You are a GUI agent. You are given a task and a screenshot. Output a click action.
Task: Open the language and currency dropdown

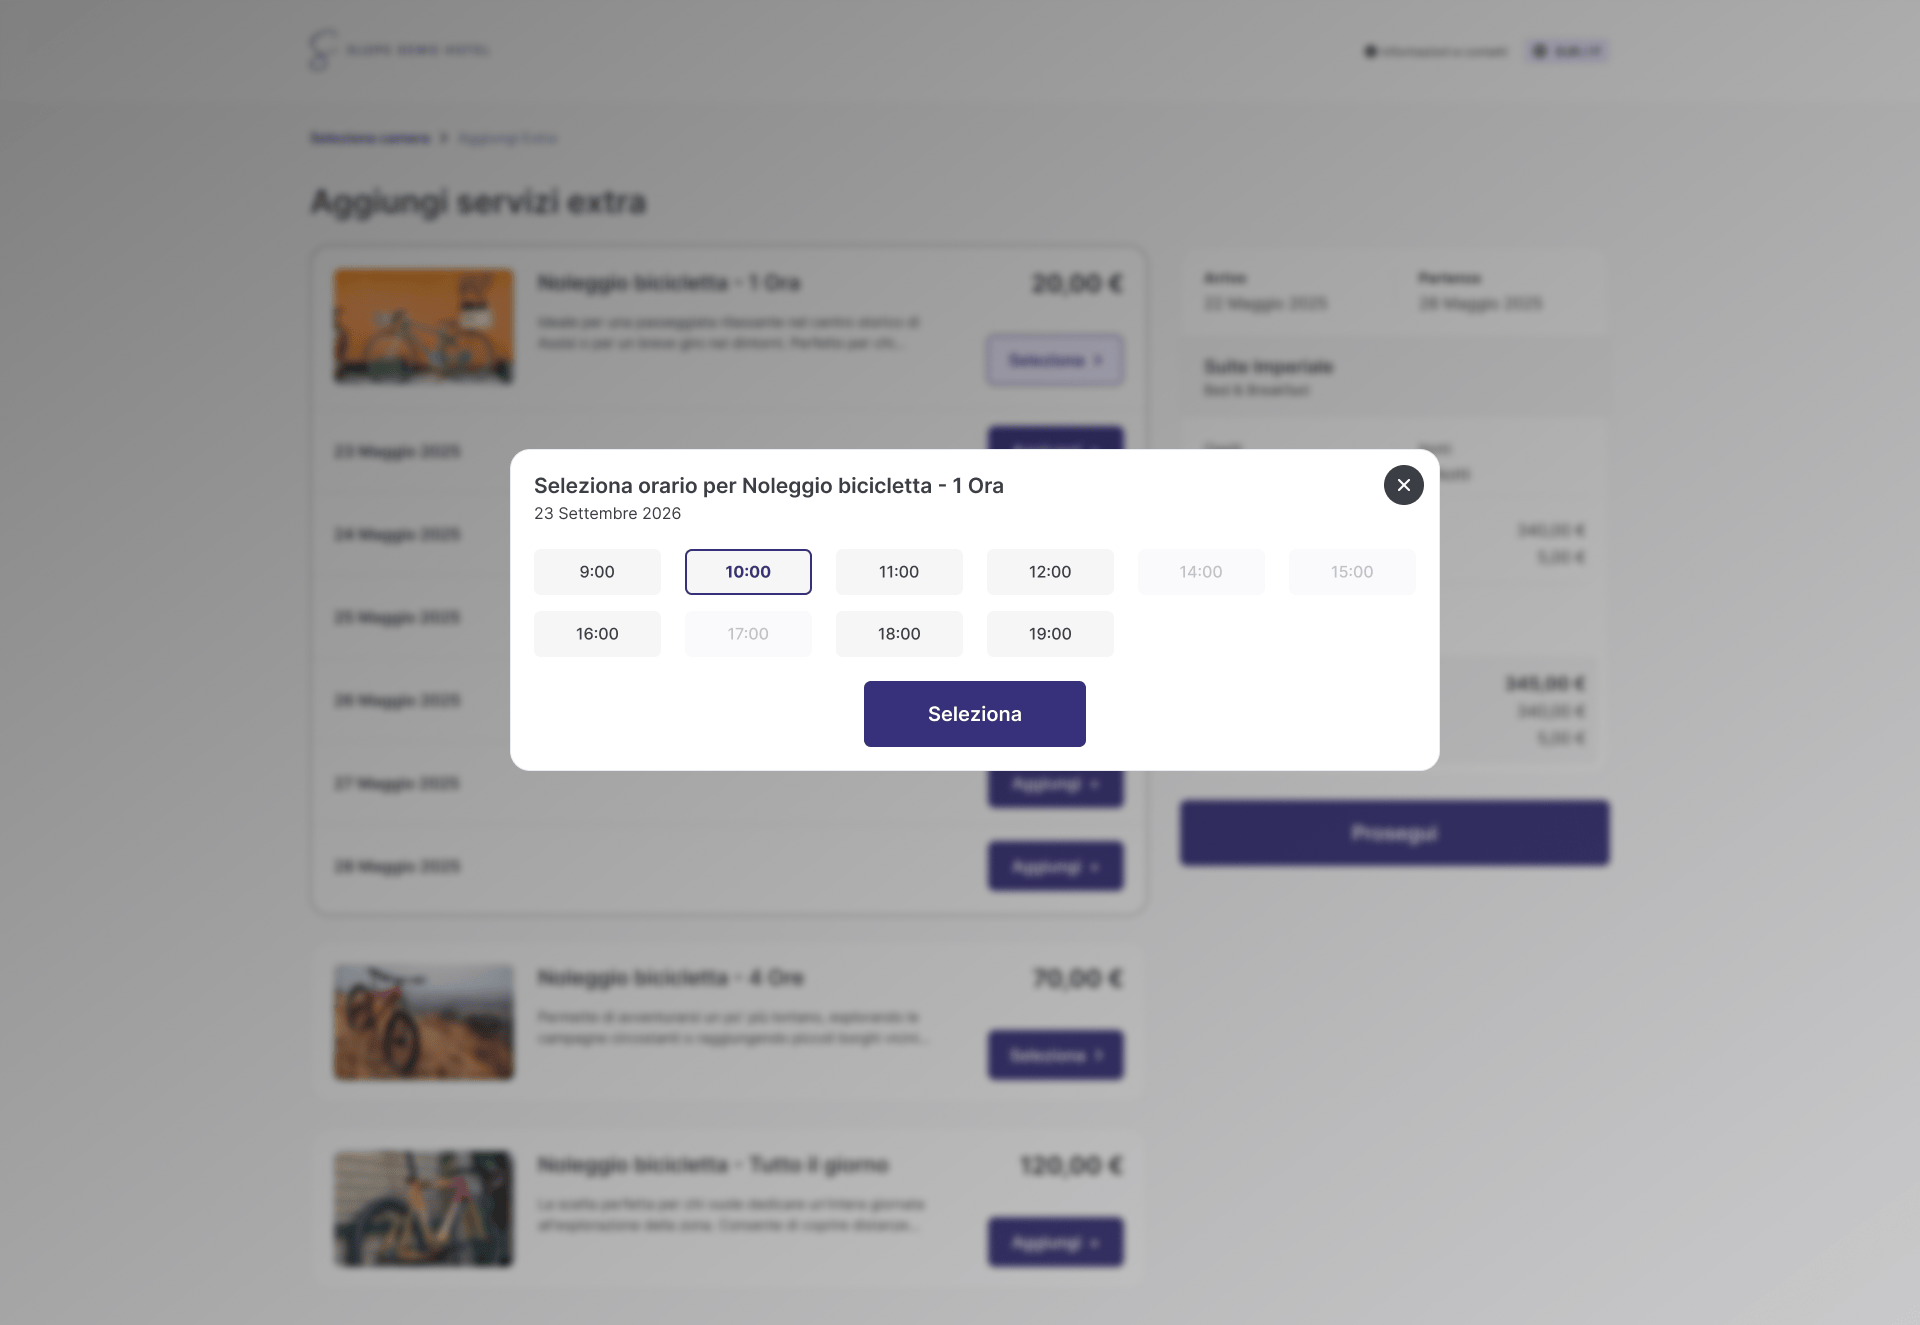tap(1567, 51)
